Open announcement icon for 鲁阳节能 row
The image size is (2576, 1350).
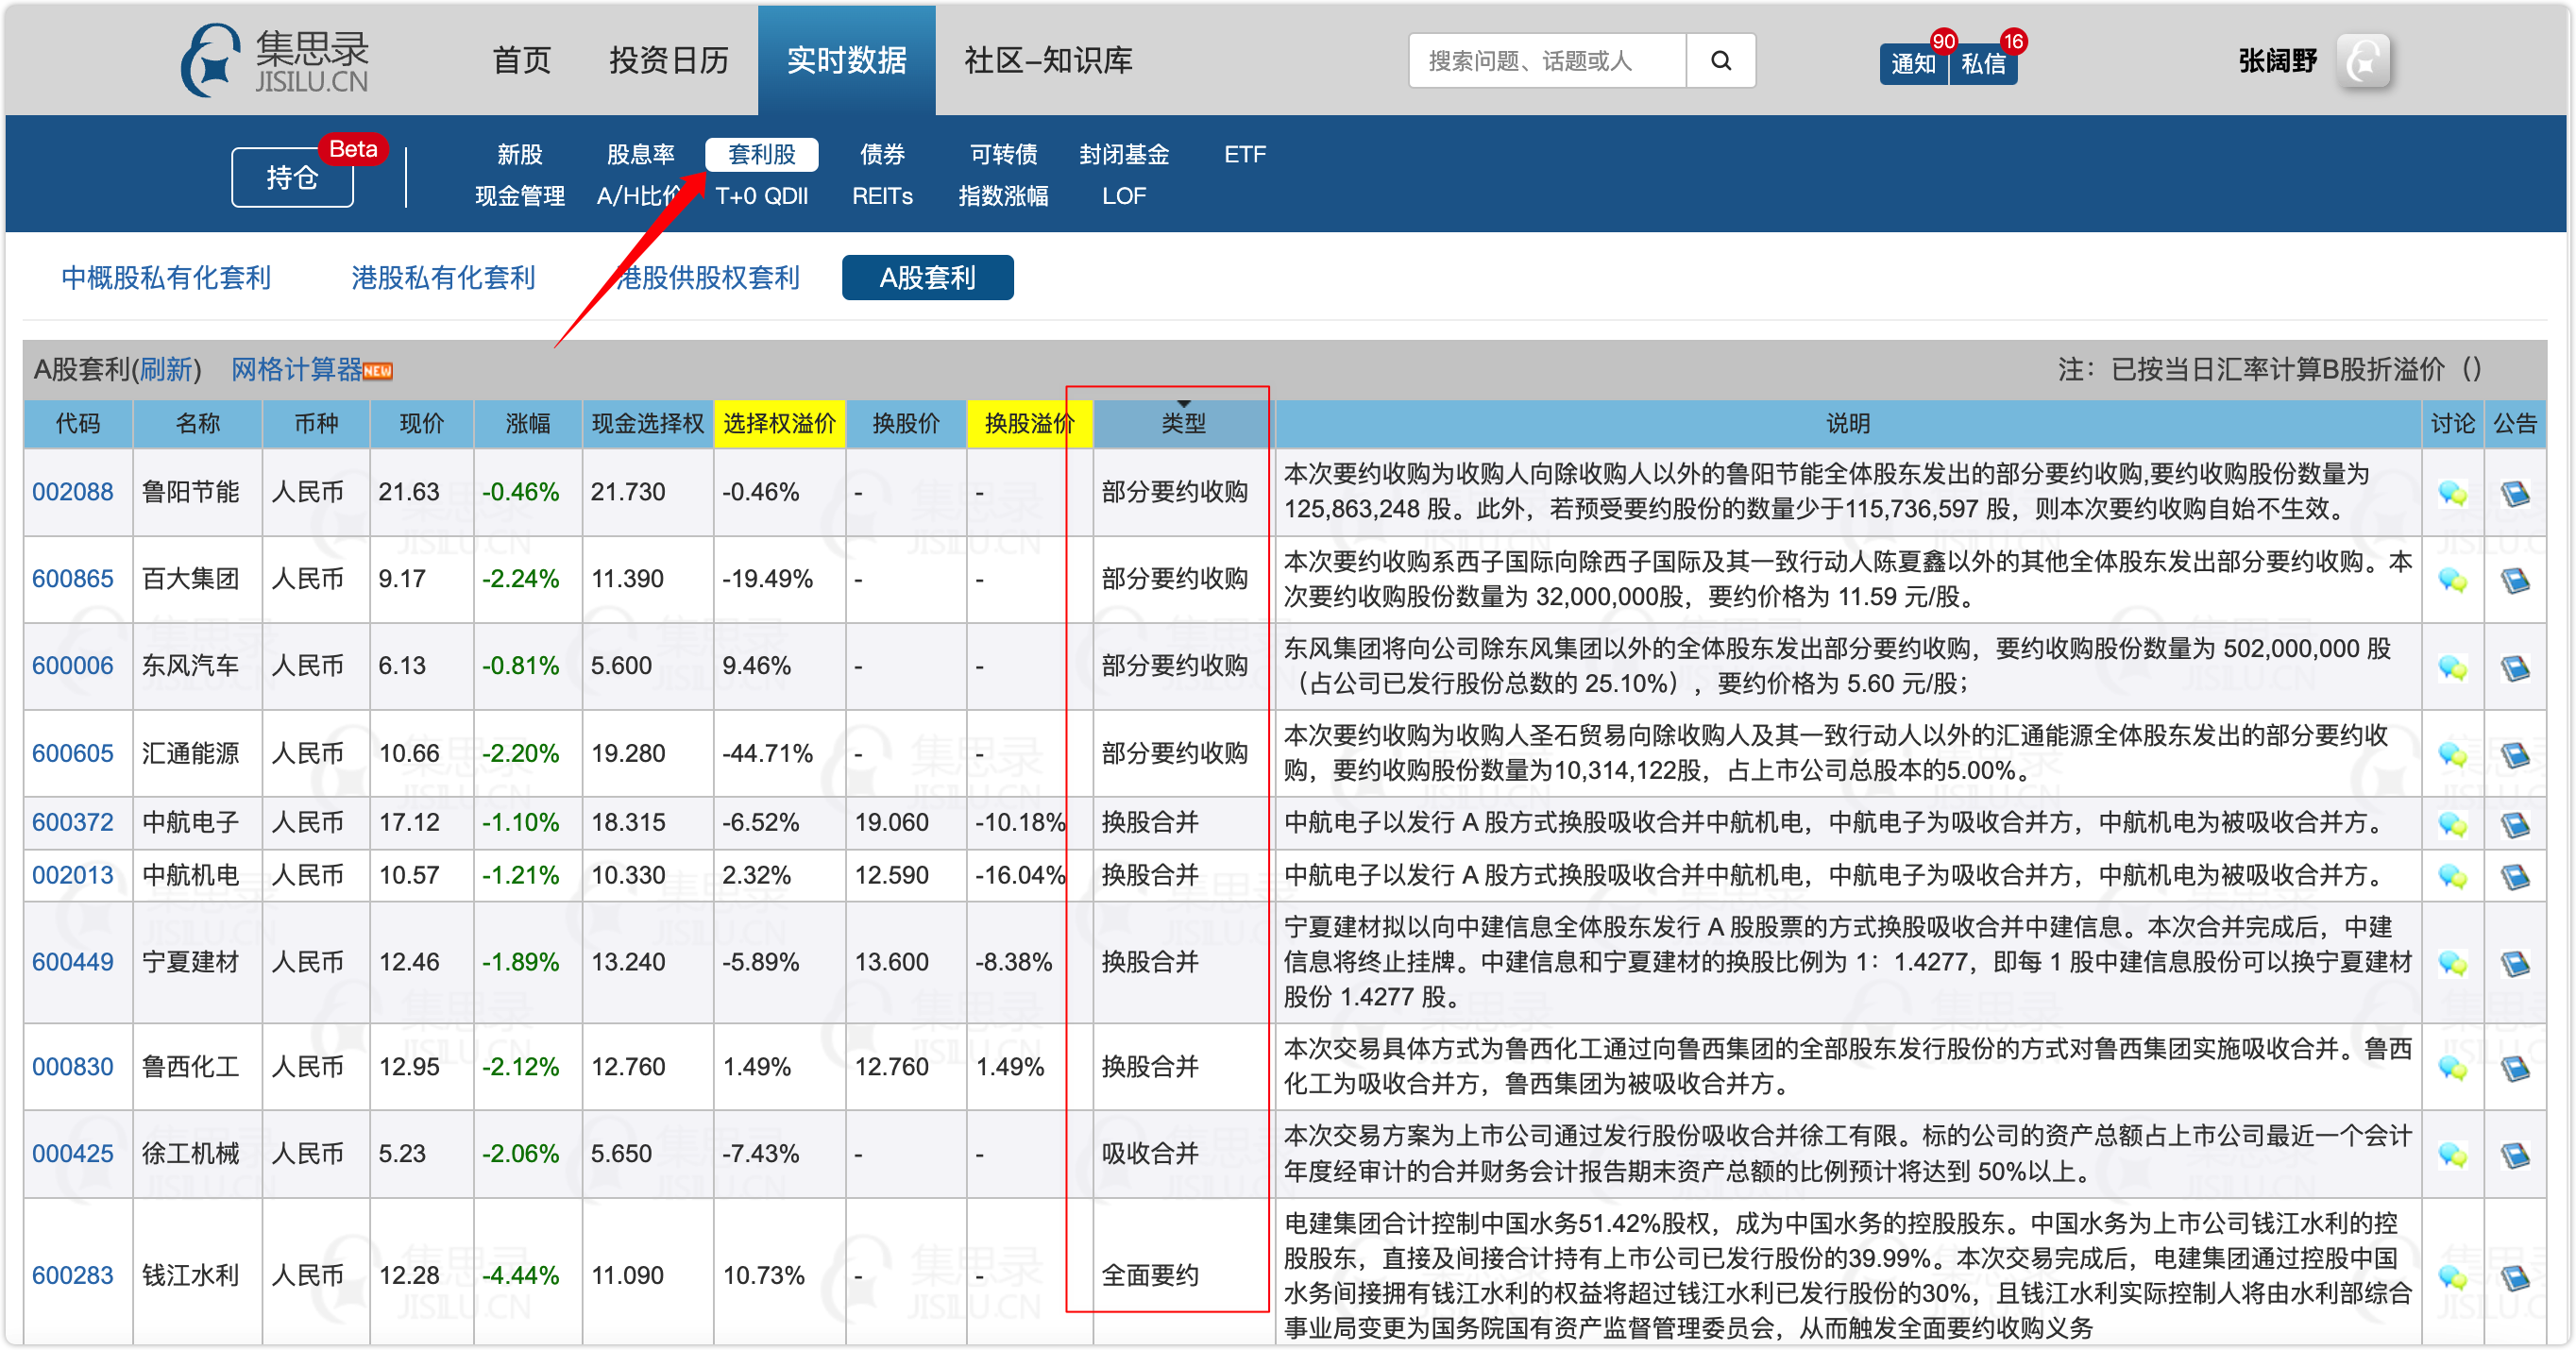coord(2515,492)
